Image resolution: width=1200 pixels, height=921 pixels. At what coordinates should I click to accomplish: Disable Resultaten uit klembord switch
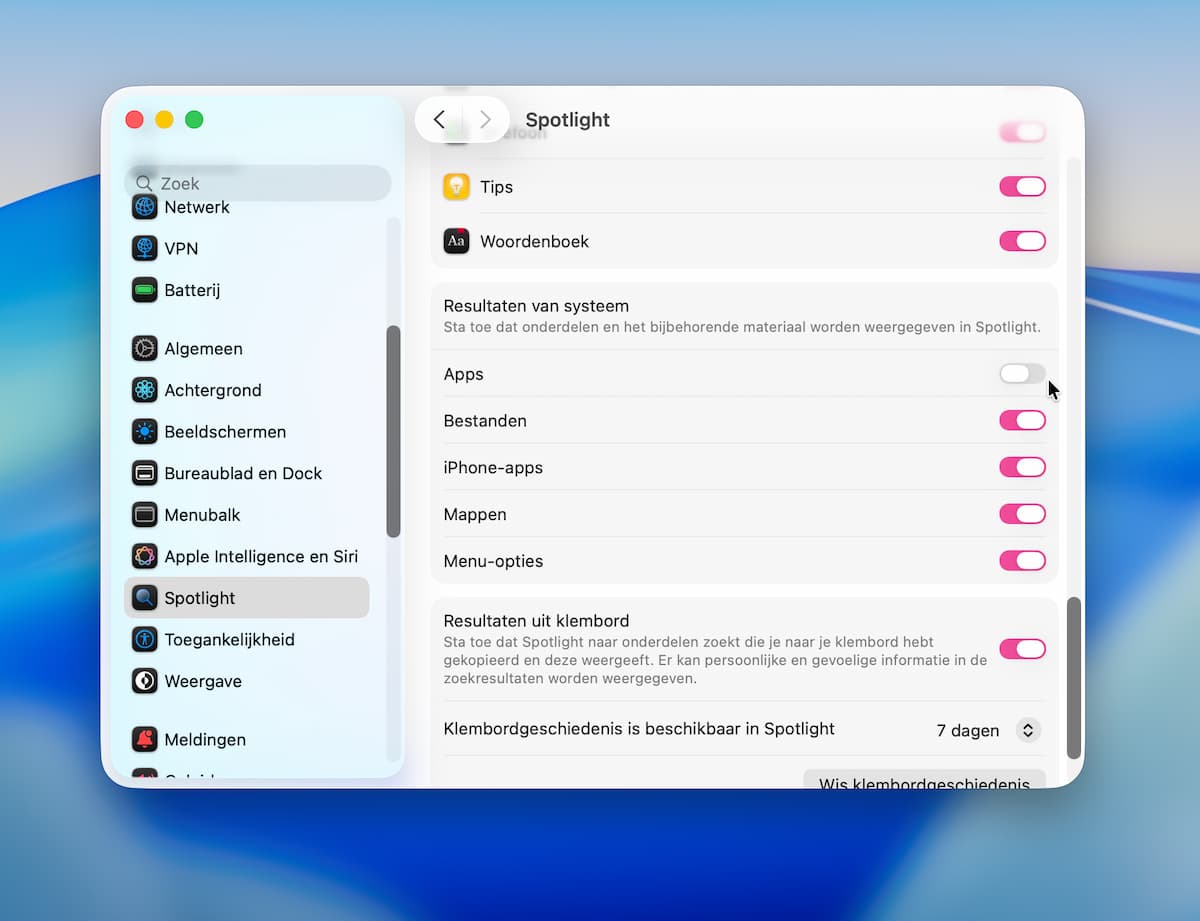1022,649
